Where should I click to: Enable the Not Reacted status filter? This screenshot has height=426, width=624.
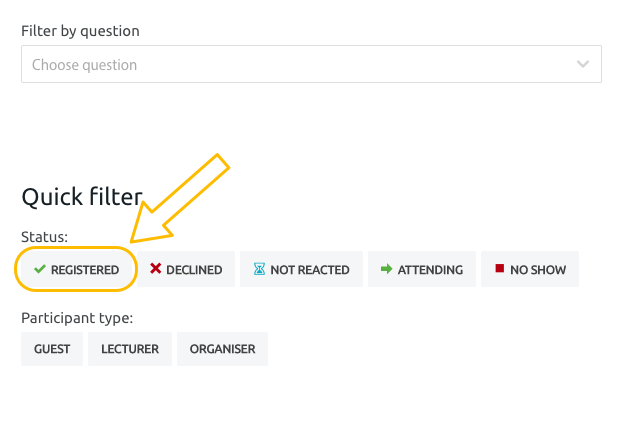[300, 270]
